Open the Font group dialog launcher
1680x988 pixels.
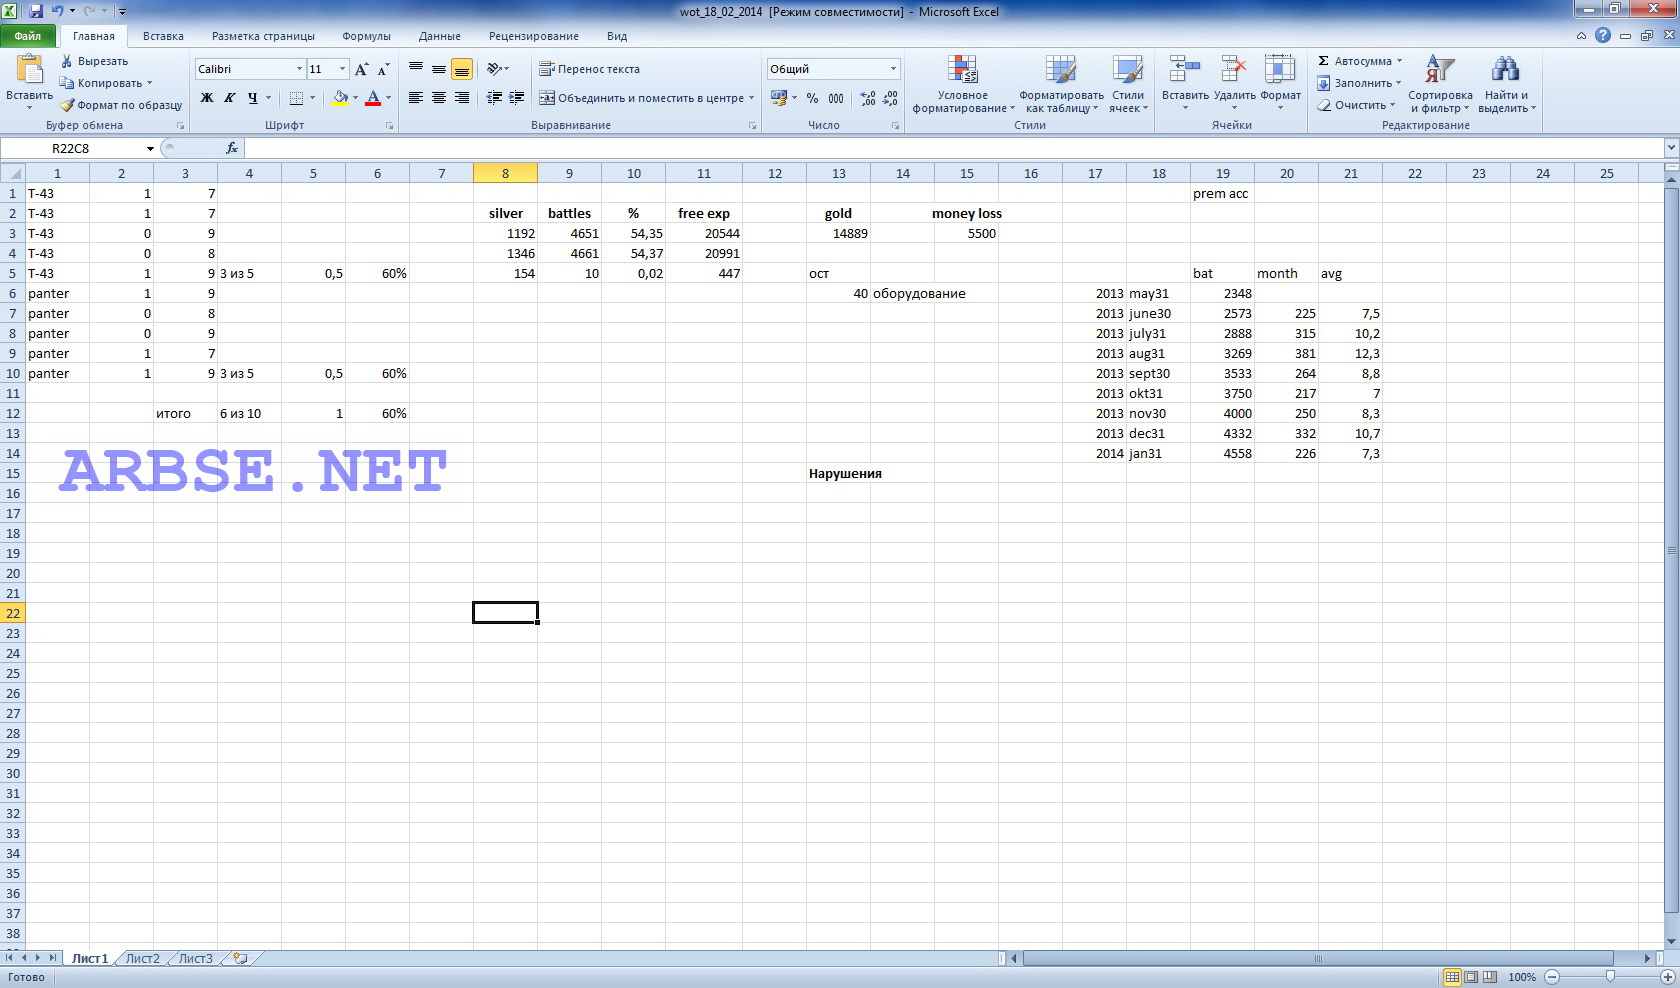(x=389, y=126)
